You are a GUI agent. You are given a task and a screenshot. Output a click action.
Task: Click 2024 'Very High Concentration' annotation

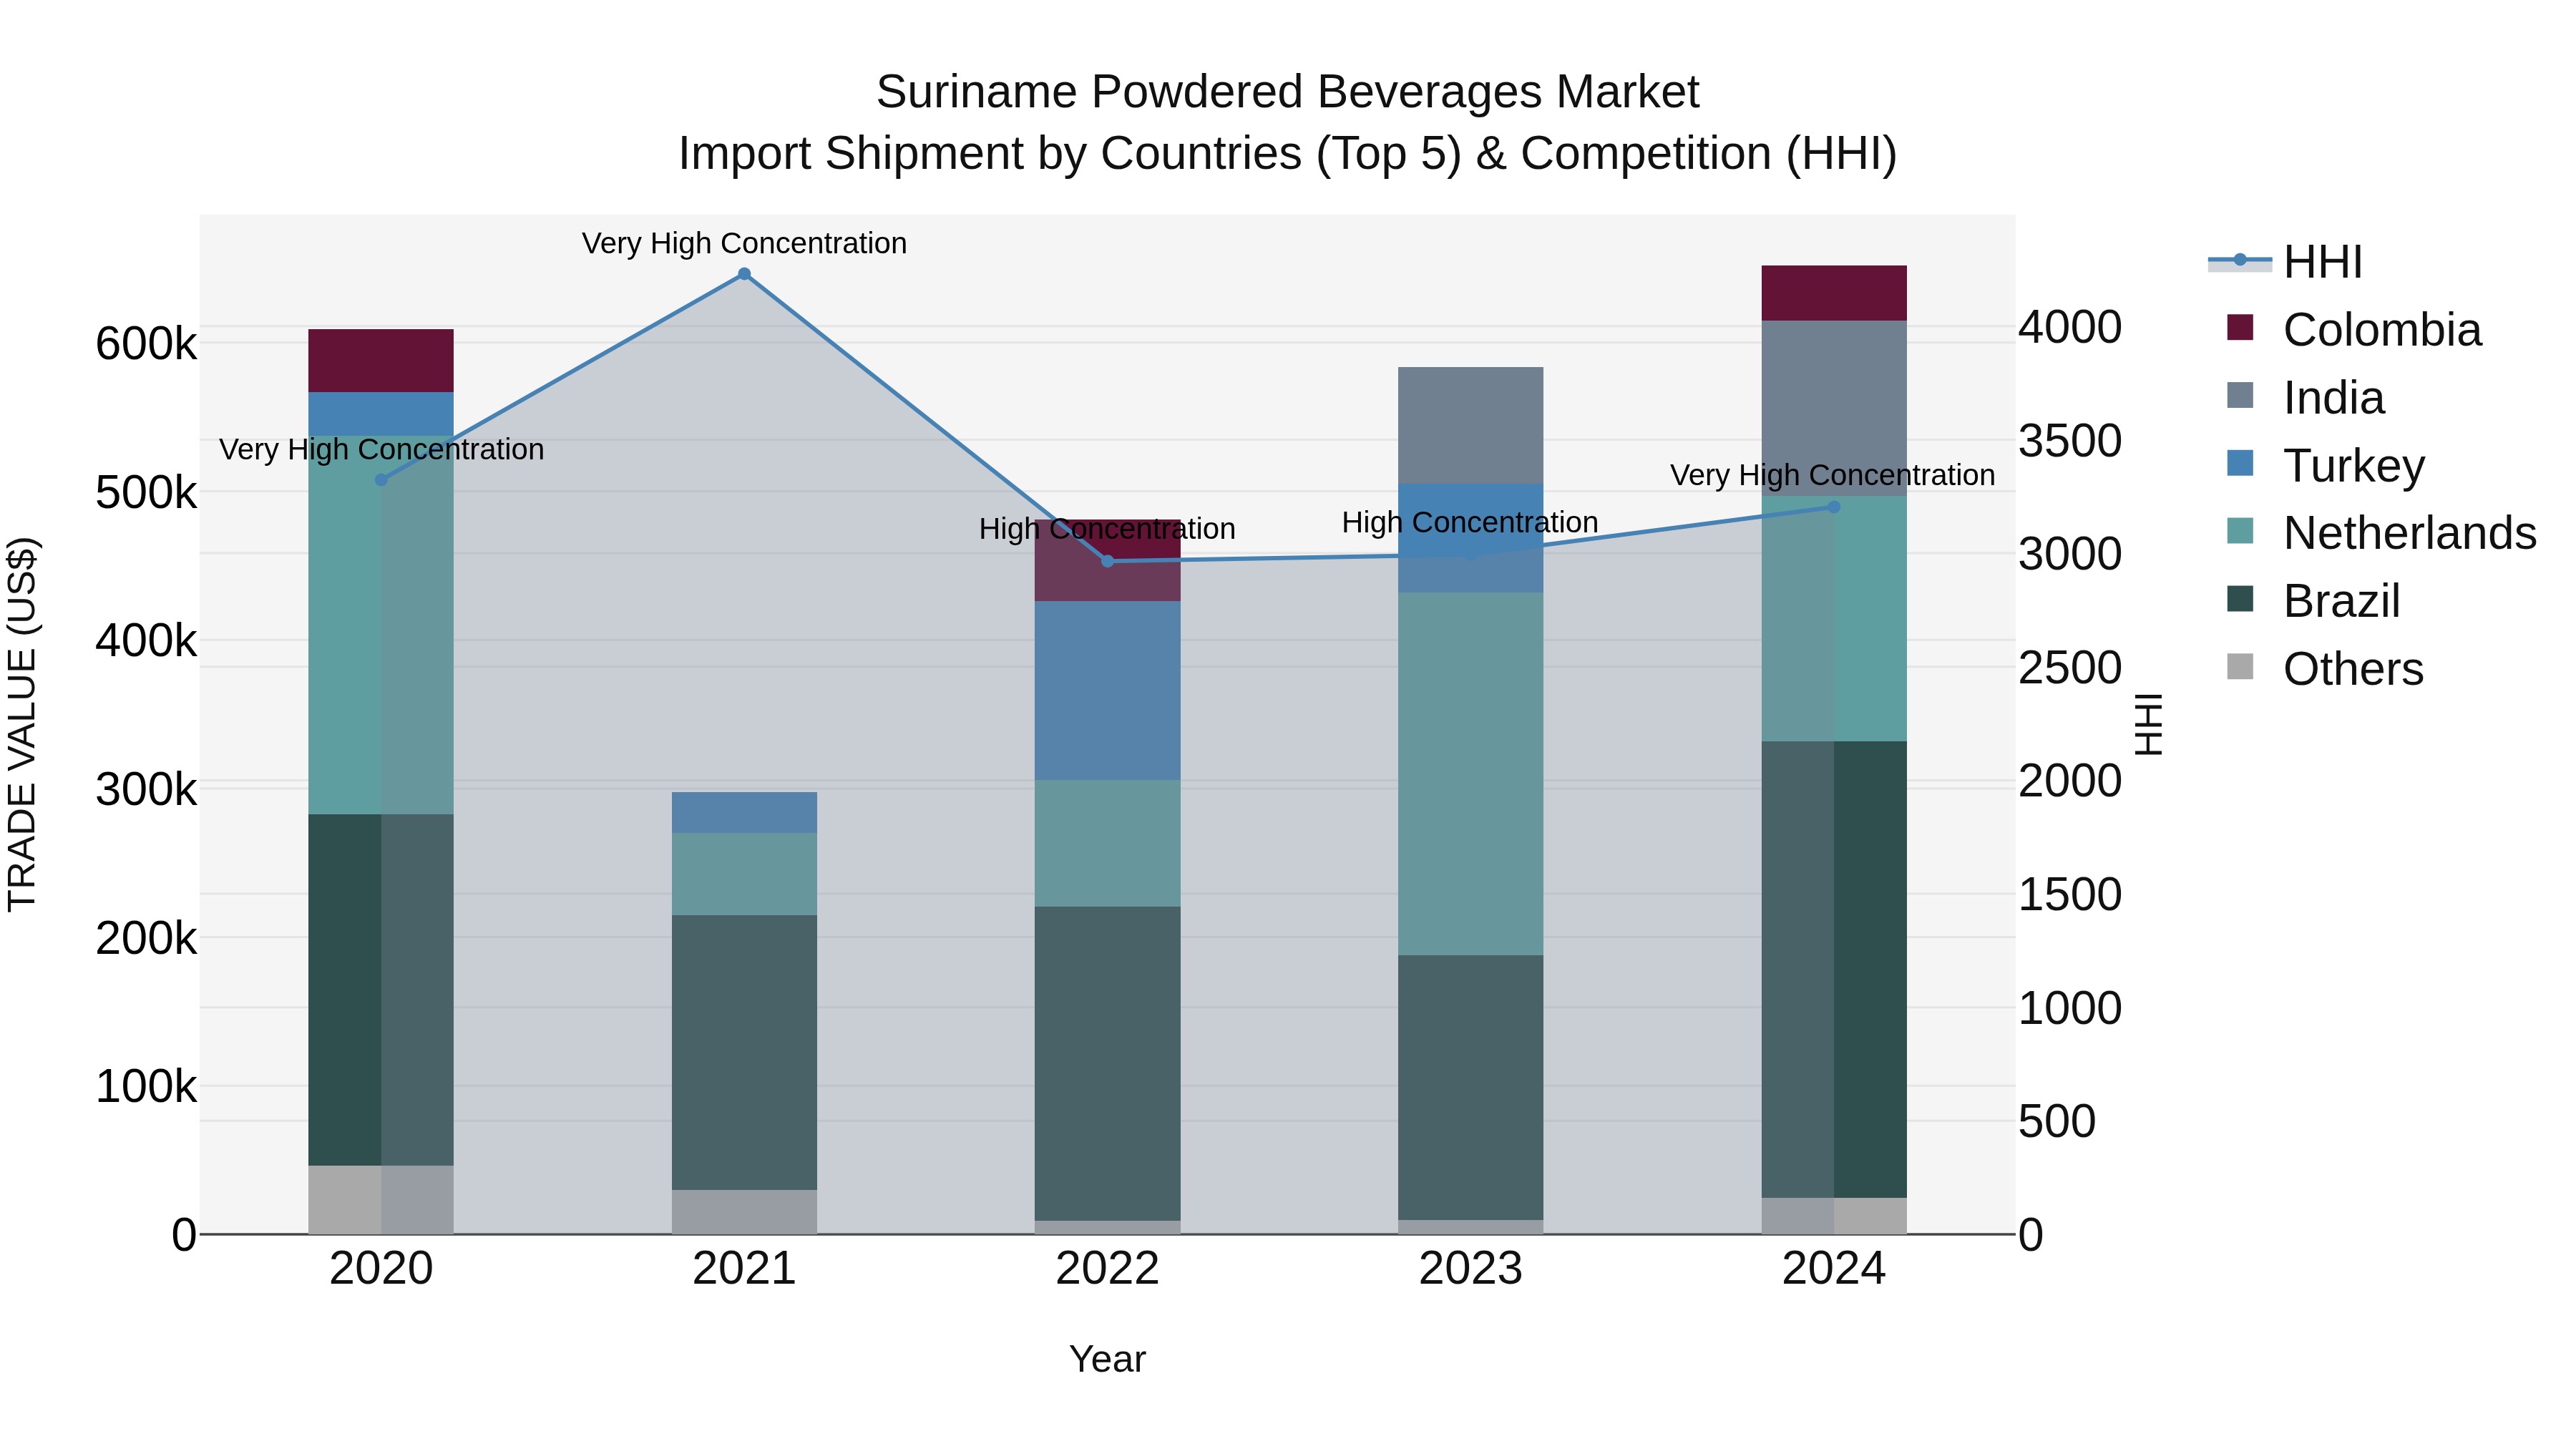pyautogui.click(x=1833, y=475)
